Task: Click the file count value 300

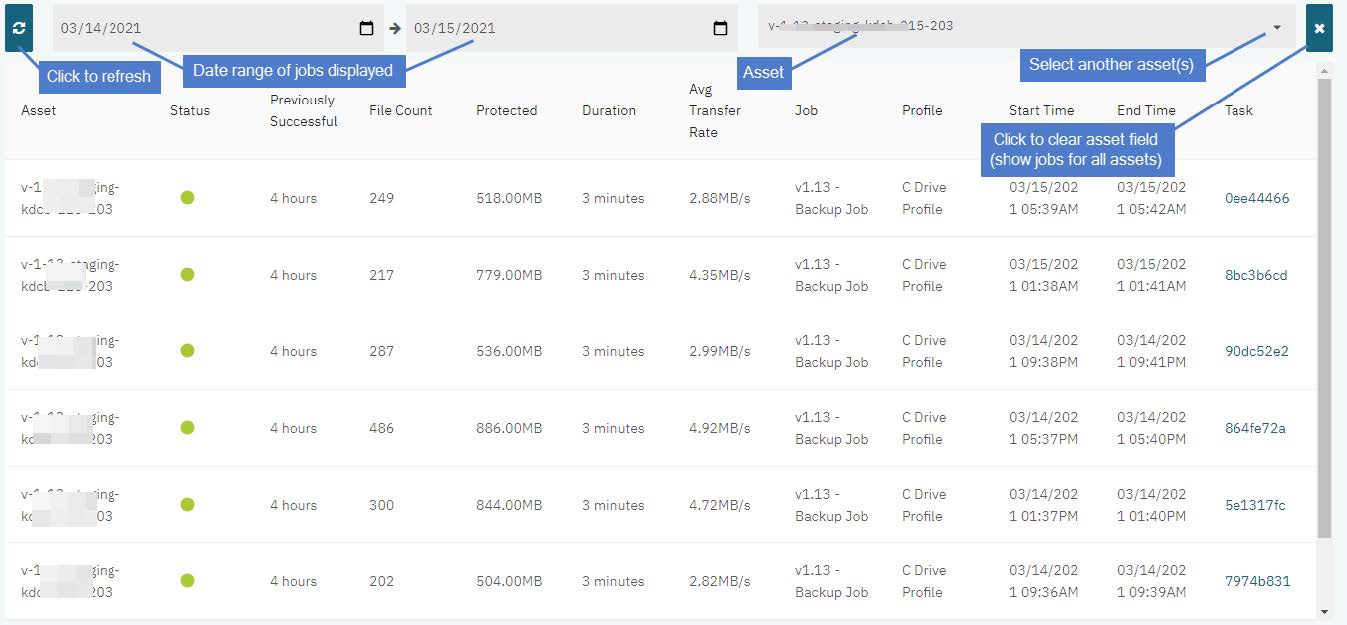Action: coord(381,505)
